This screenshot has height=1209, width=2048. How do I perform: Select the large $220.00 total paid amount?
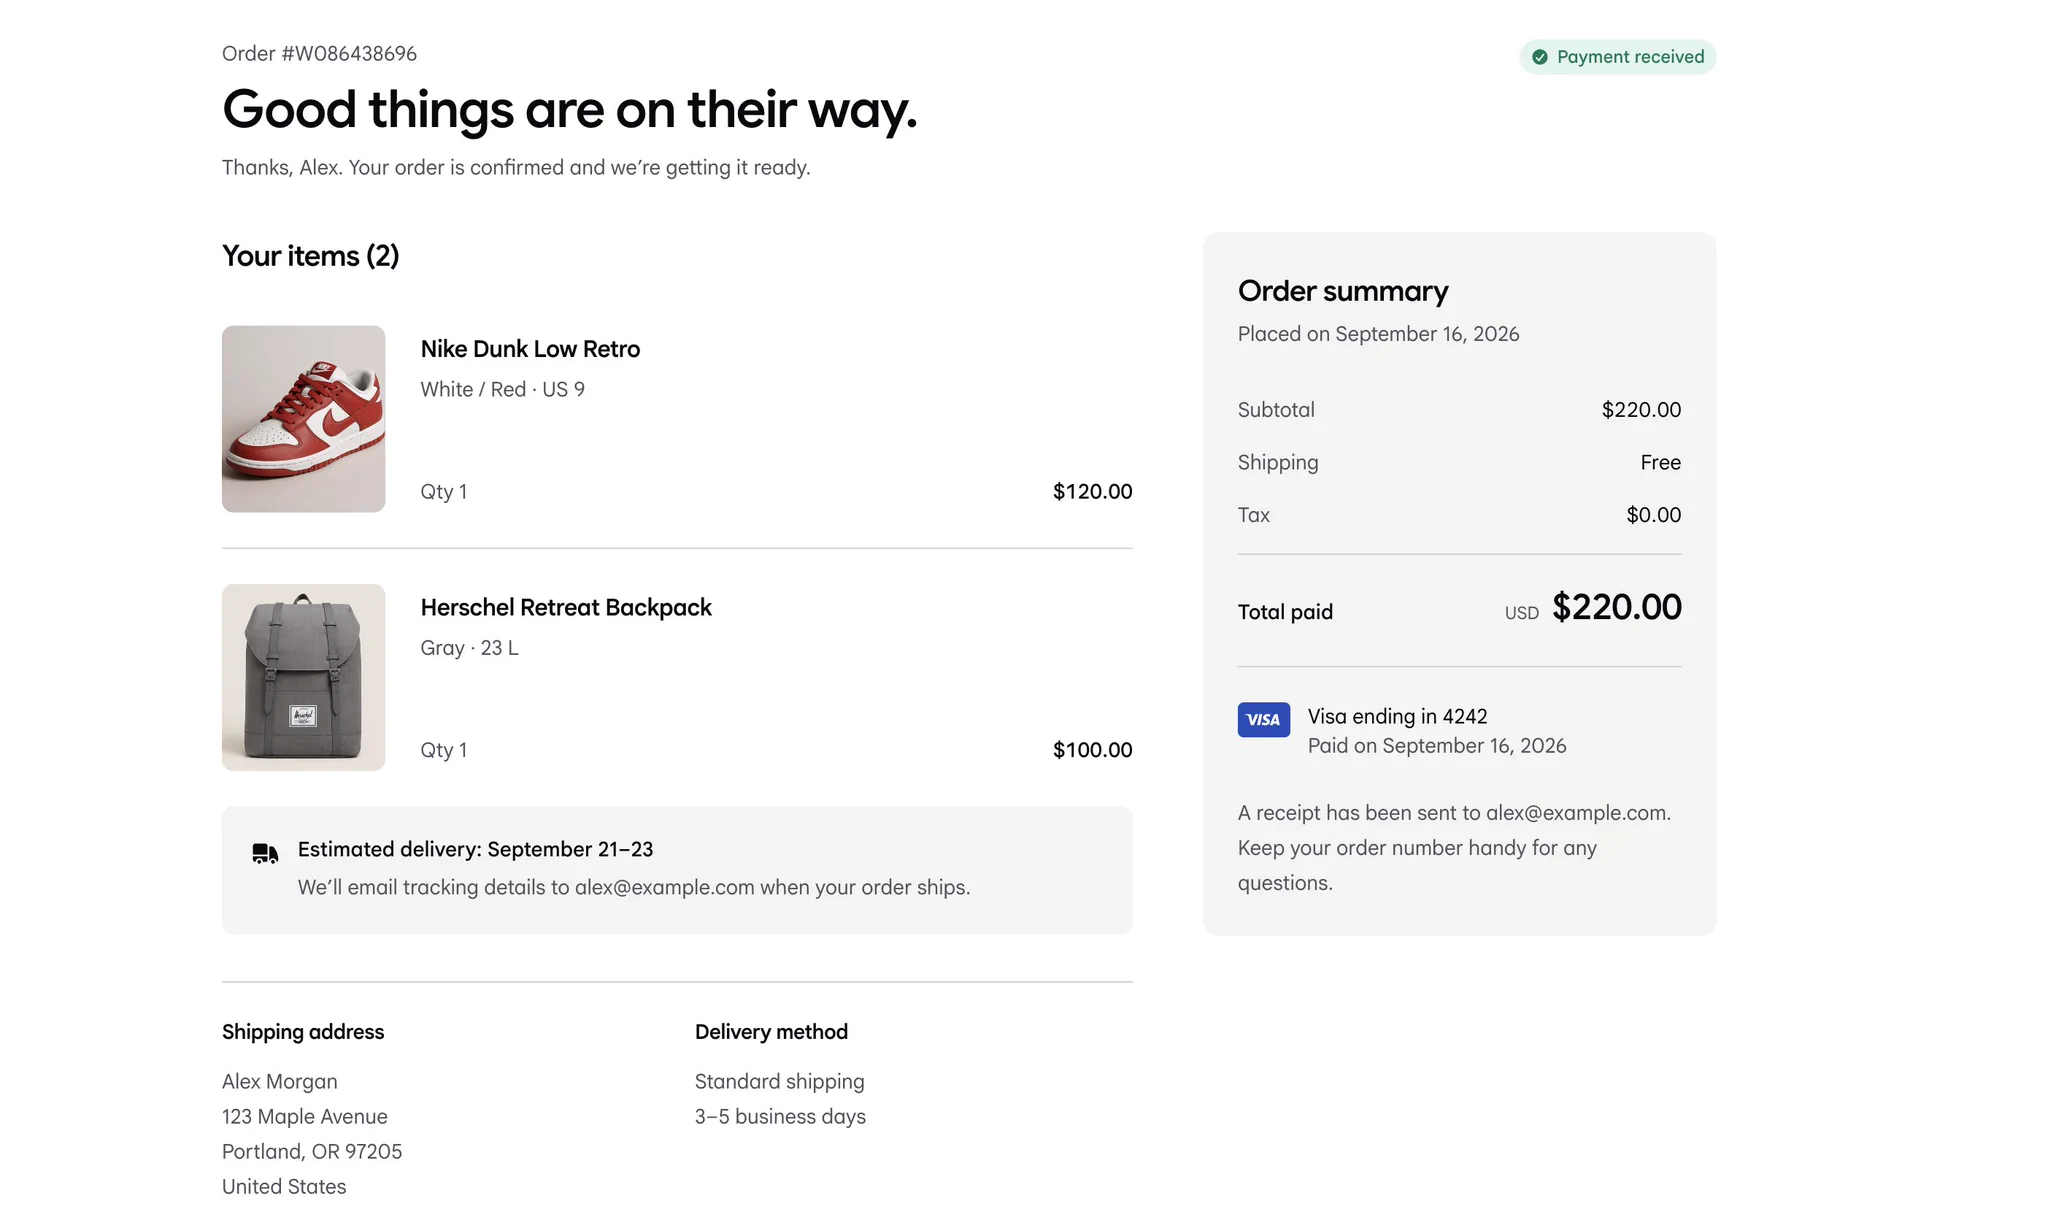(1617, 607)
